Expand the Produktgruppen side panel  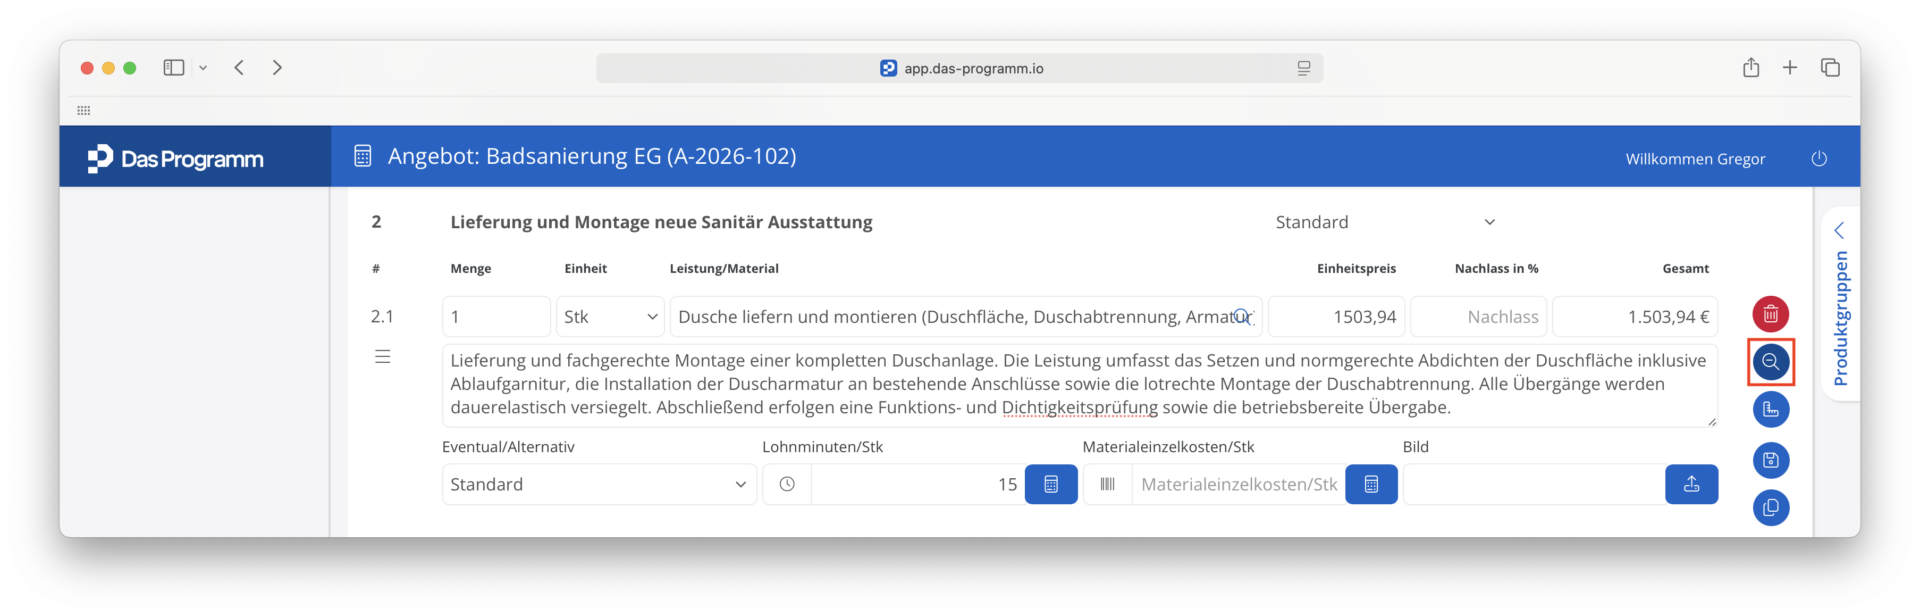tap(1840, 305)
